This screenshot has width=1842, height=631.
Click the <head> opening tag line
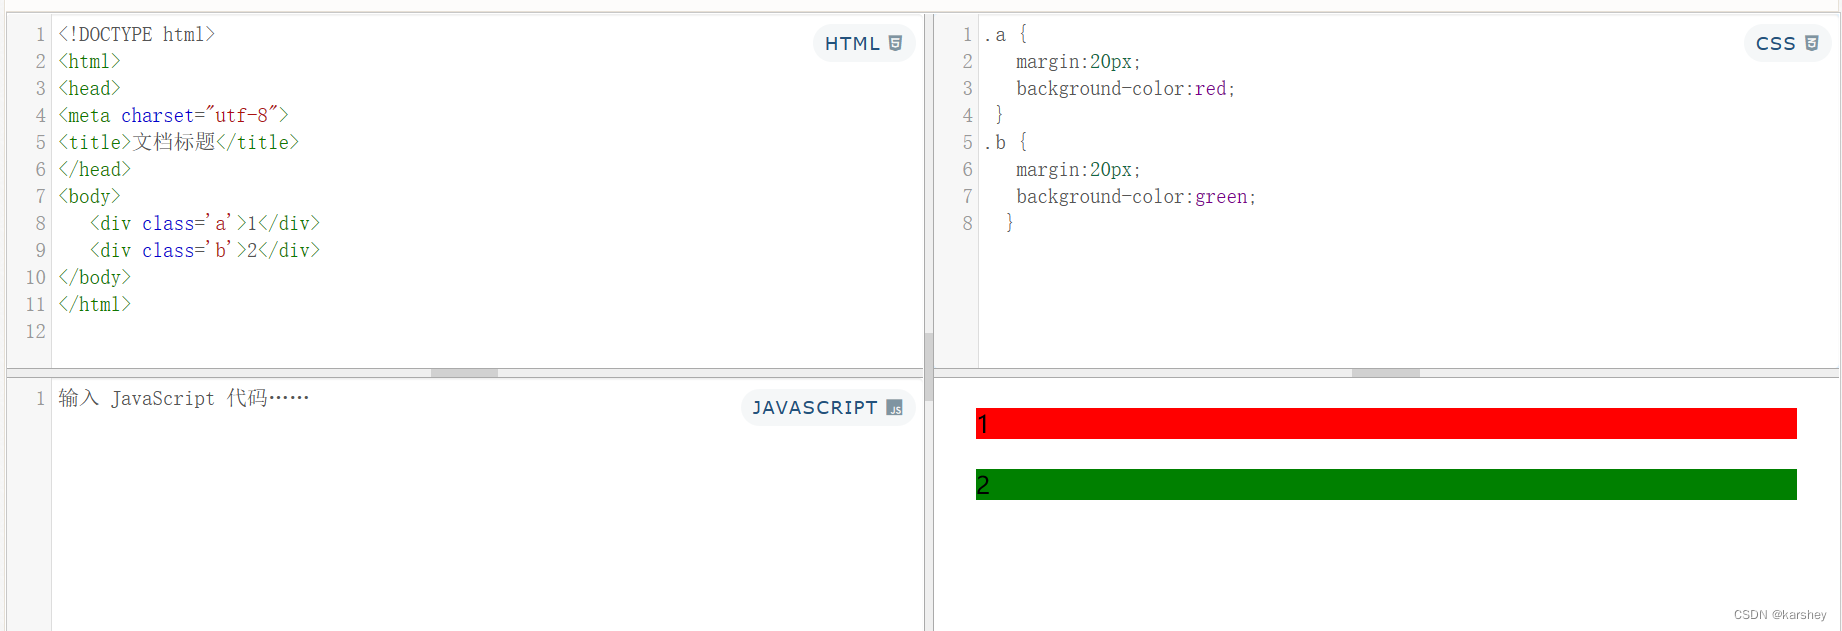pos(89,88)
